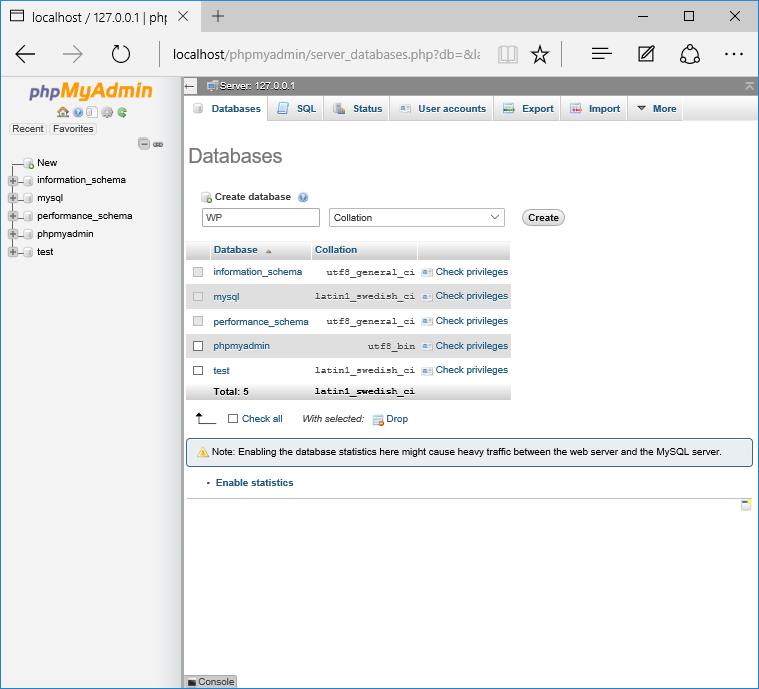Click the database name input field

(261, 217)
